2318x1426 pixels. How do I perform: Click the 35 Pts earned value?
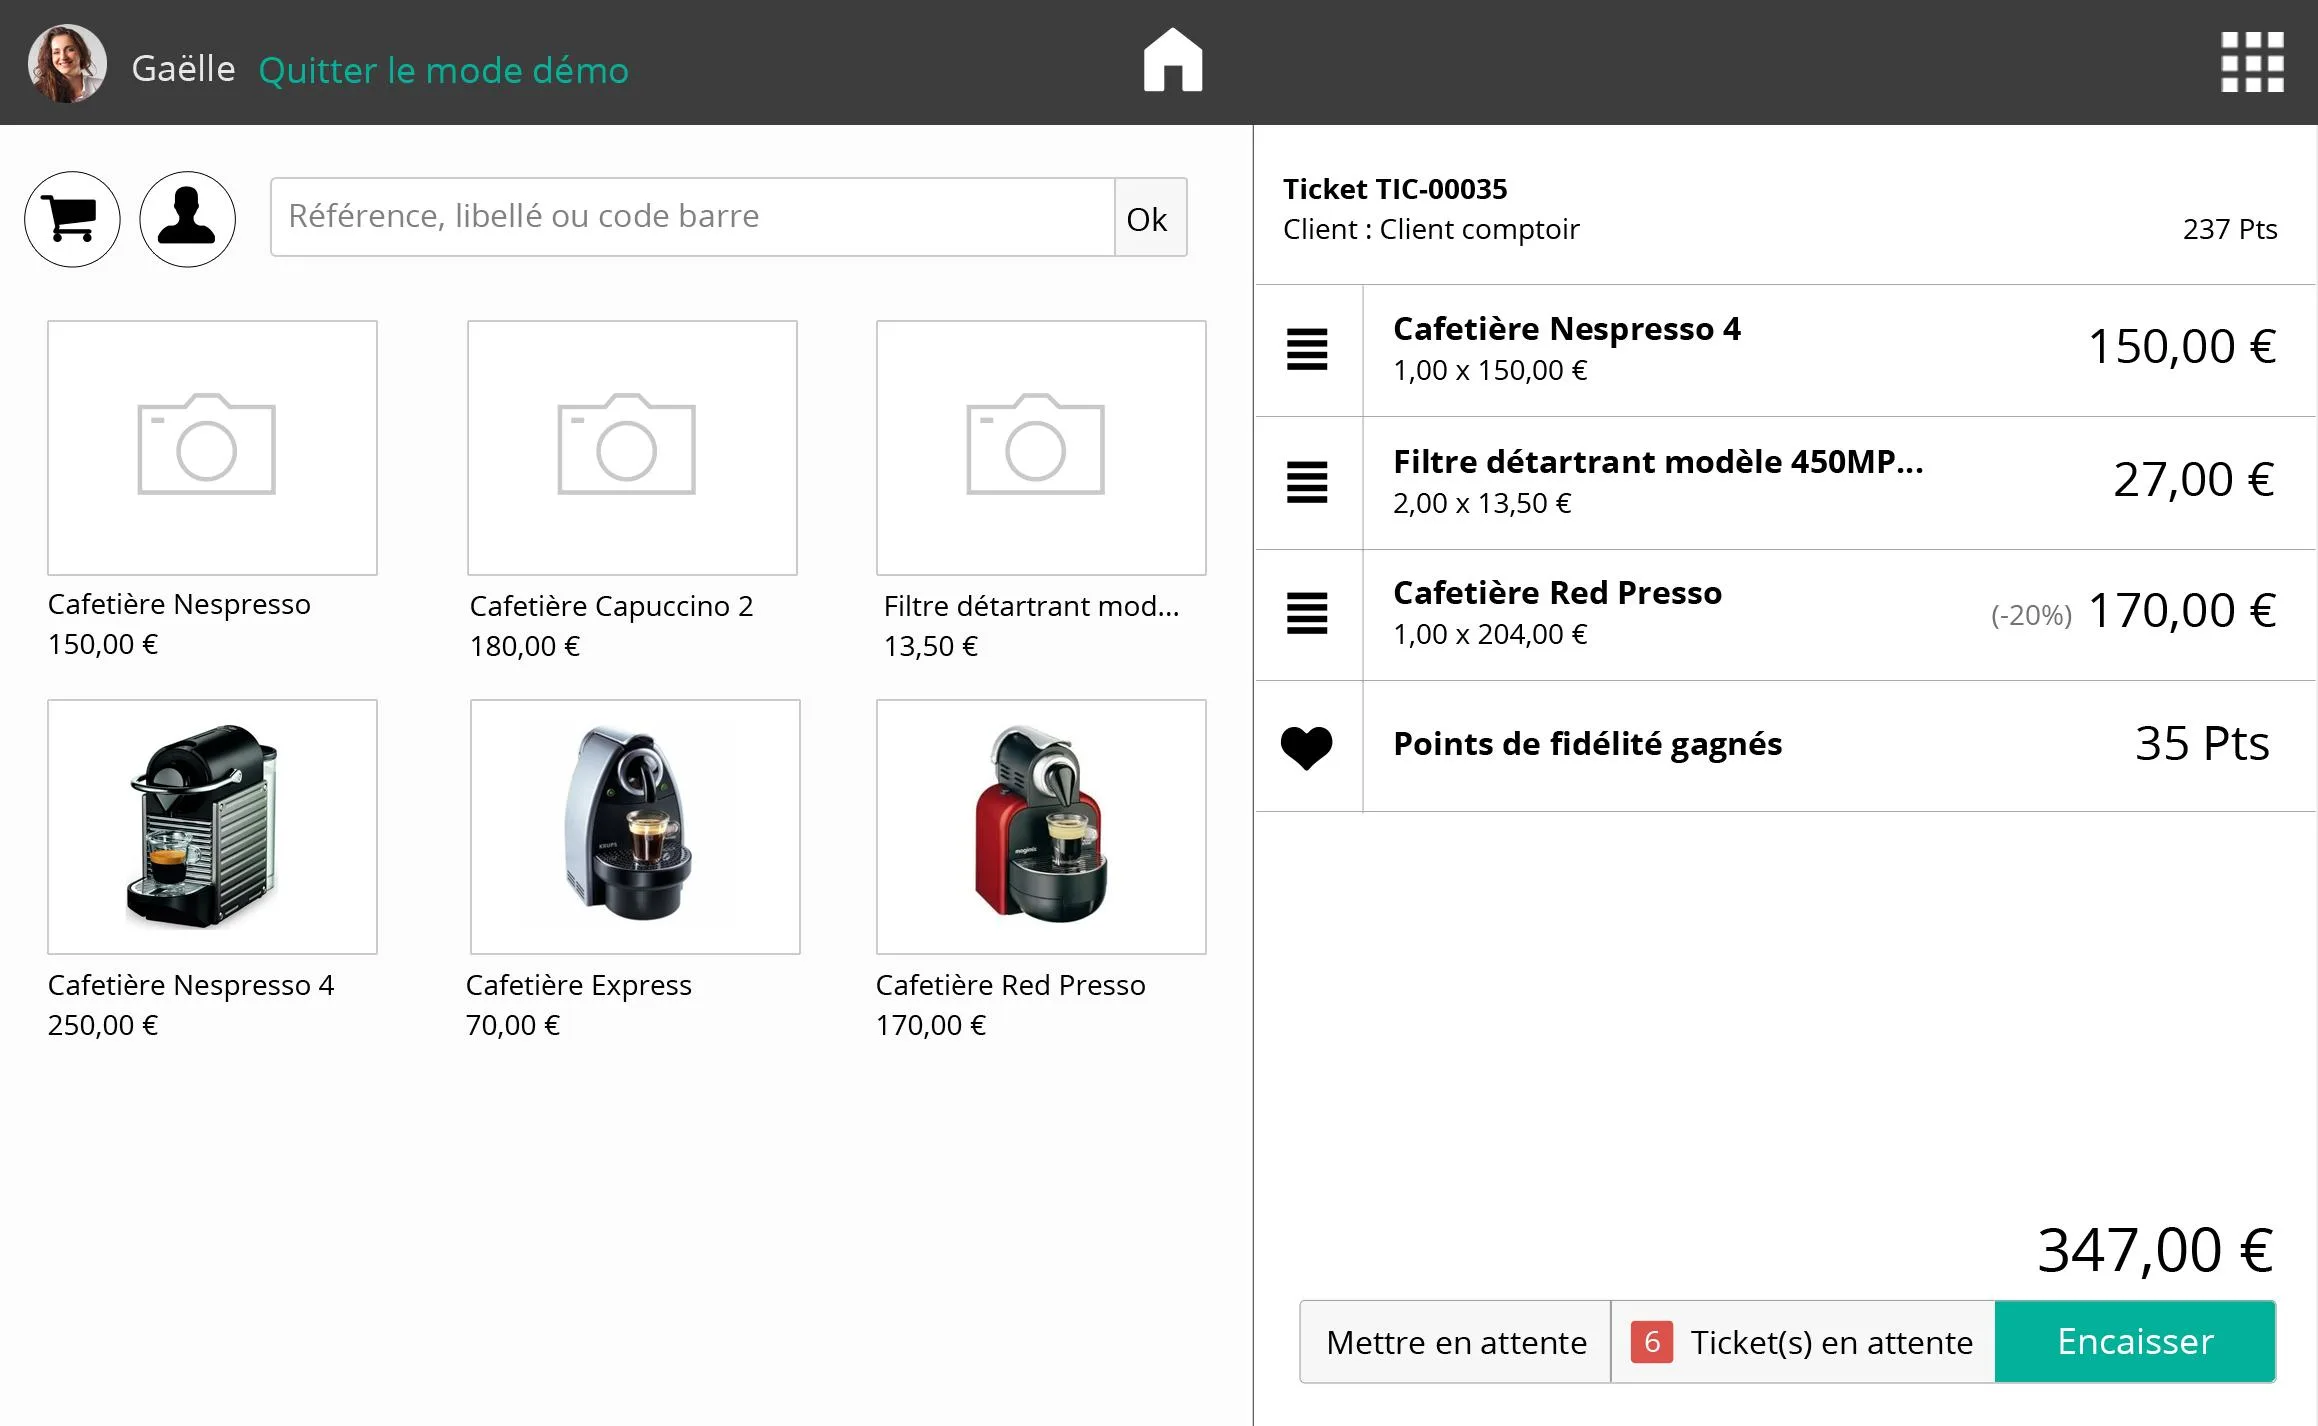point(2202,744)
